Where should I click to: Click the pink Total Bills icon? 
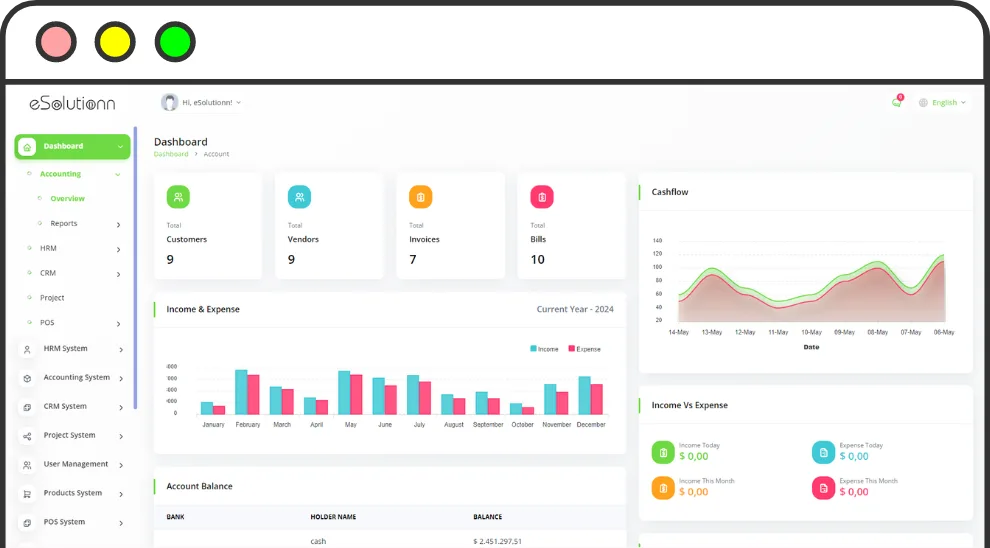tap(542, 197)
